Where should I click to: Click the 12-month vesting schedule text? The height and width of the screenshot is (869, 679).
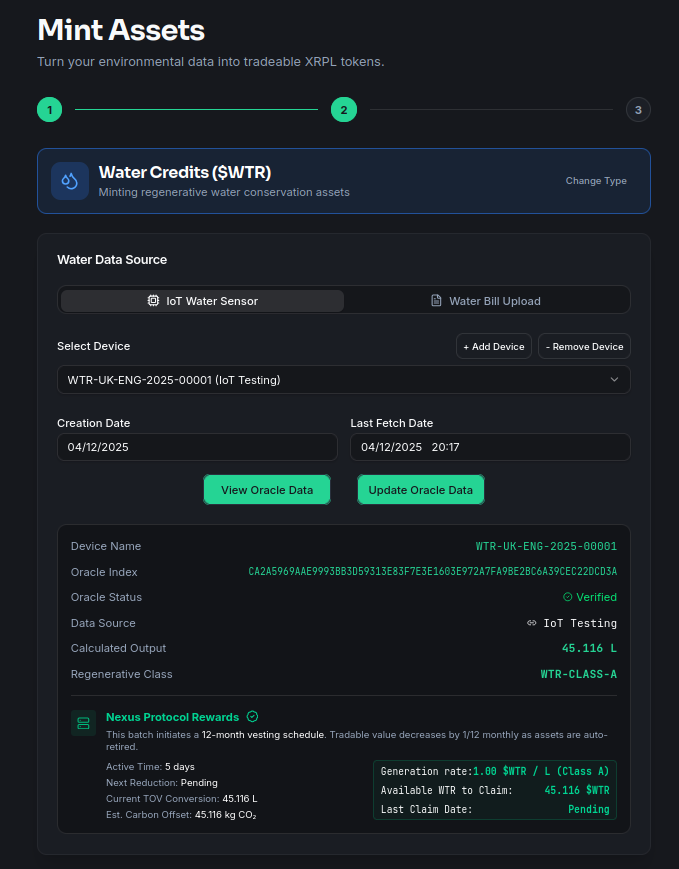(x=263, y=734)
